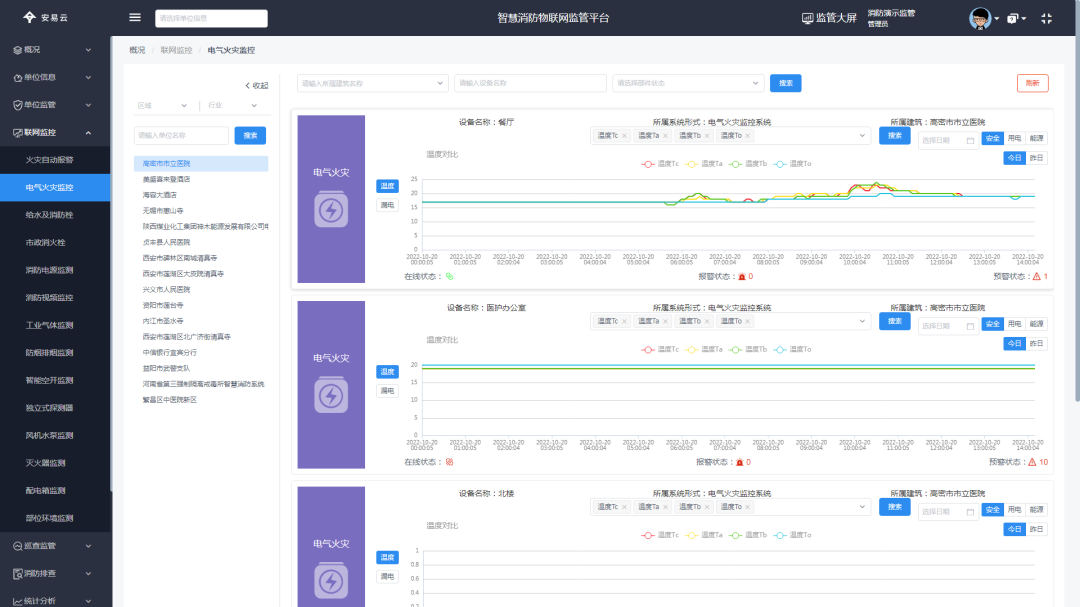
Task: Expand temperature tag selector on 餐厅 card
Action: point(862,136)
